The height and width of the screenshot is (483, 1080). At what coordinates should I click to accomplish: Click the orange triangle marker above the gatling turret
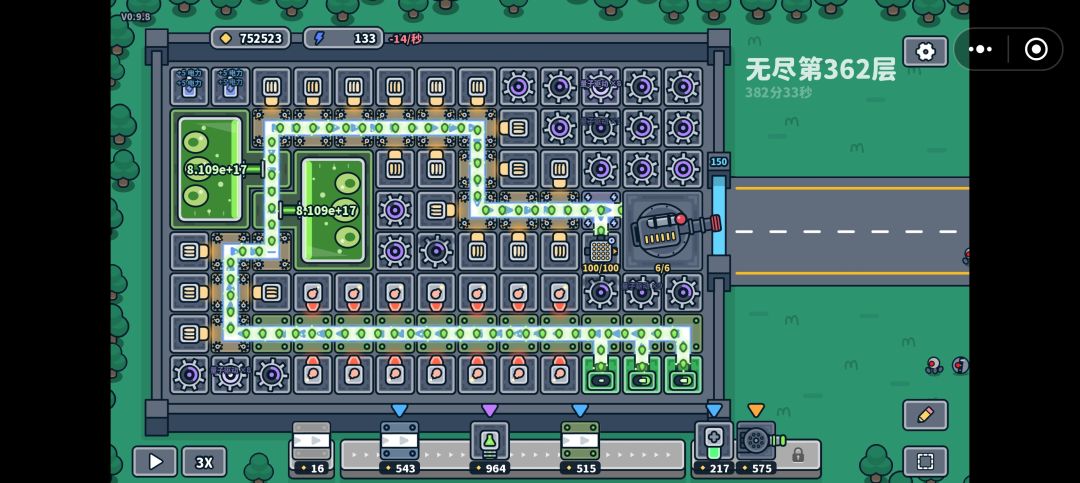click(756, 411)
